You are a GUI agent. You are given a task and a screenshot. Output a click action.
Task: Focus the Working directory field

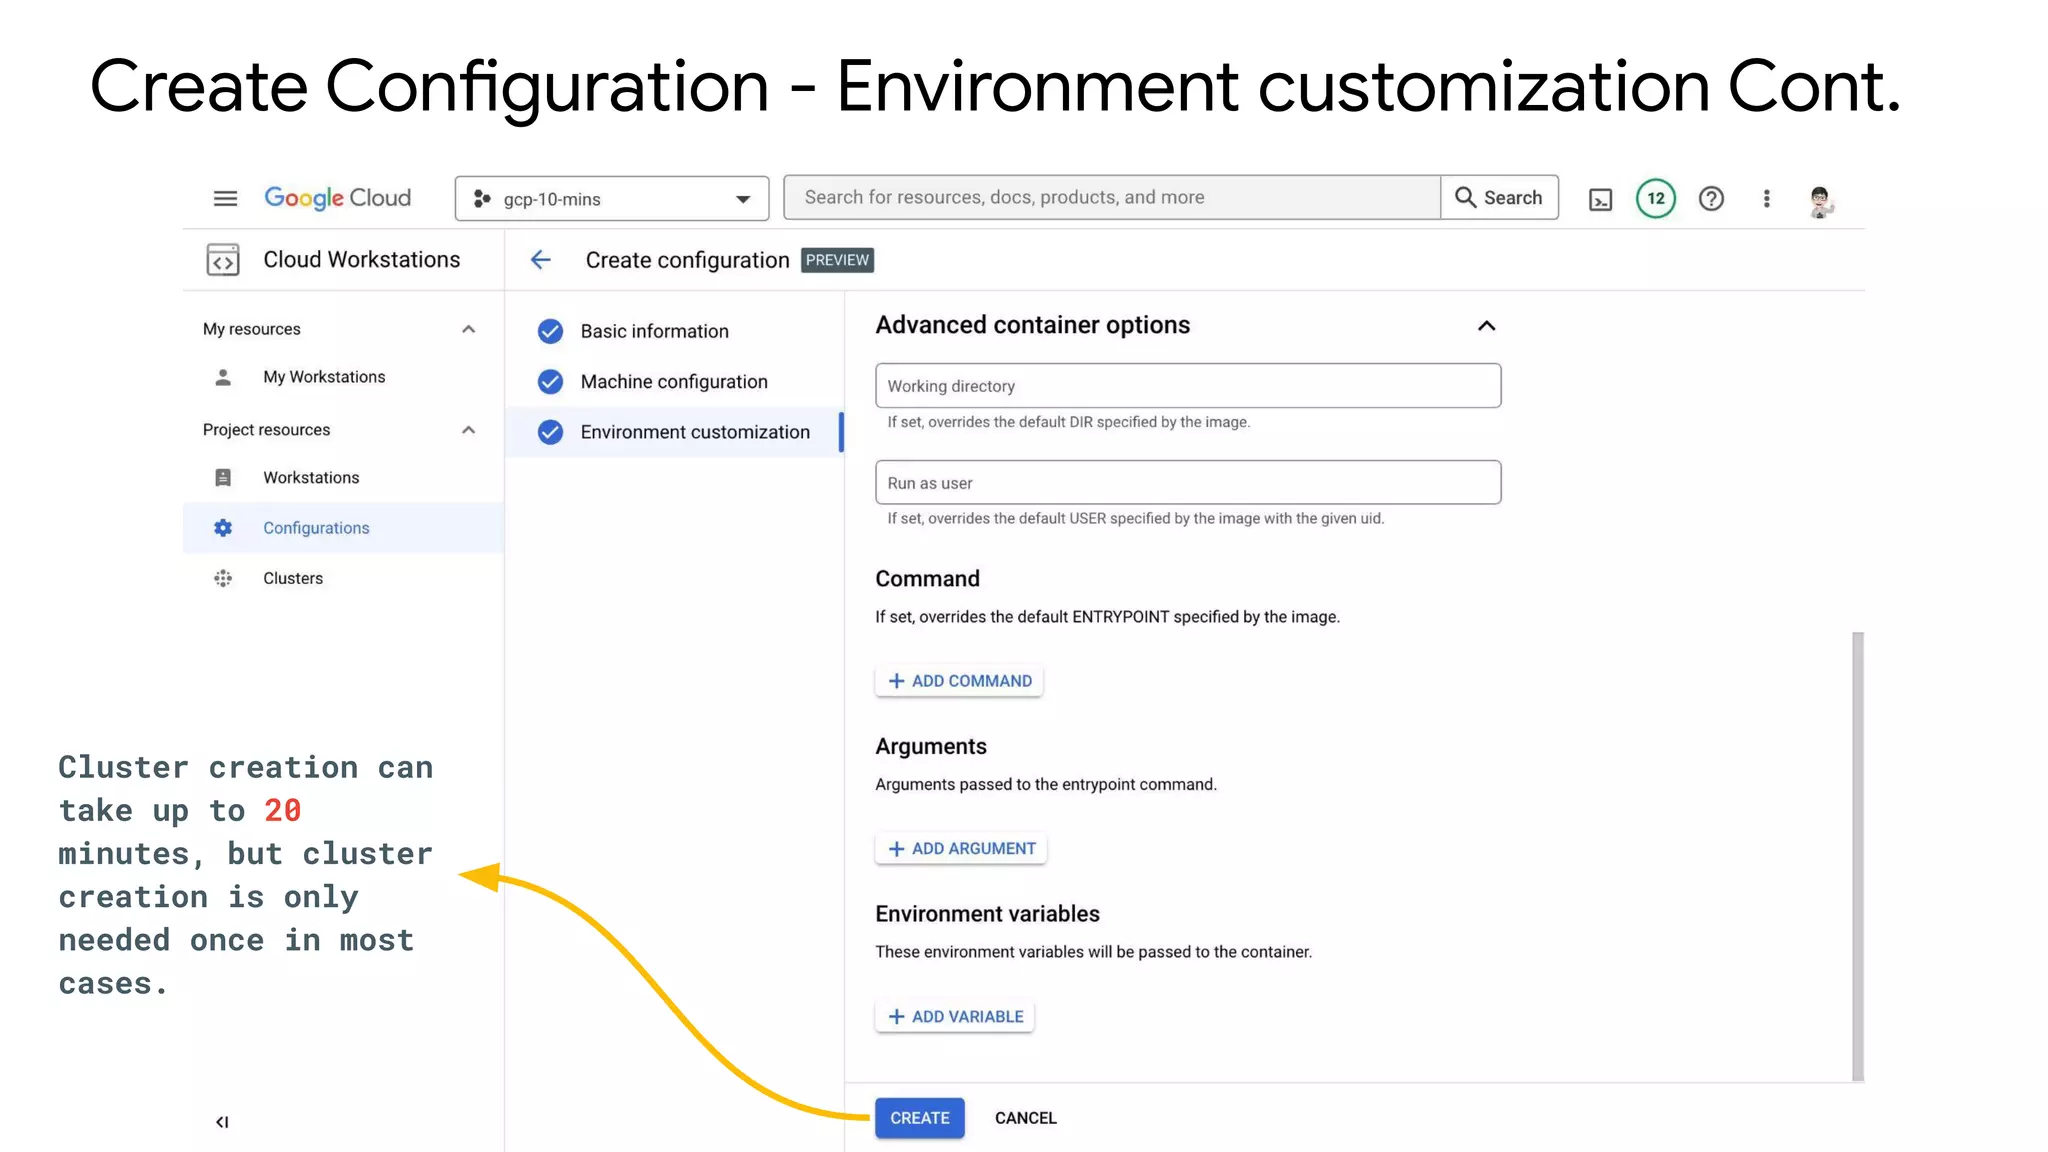pyautogui.click(x=1188, y=386)
